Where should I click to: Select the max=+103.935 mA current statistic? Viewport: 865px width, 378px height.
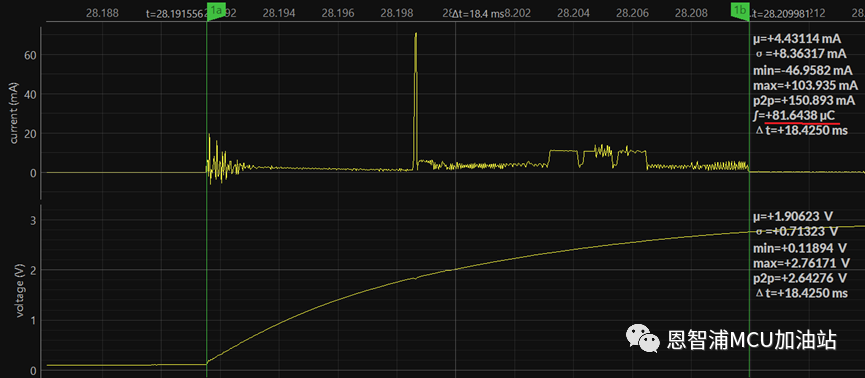pyautogui.click(x=805, y=86)
